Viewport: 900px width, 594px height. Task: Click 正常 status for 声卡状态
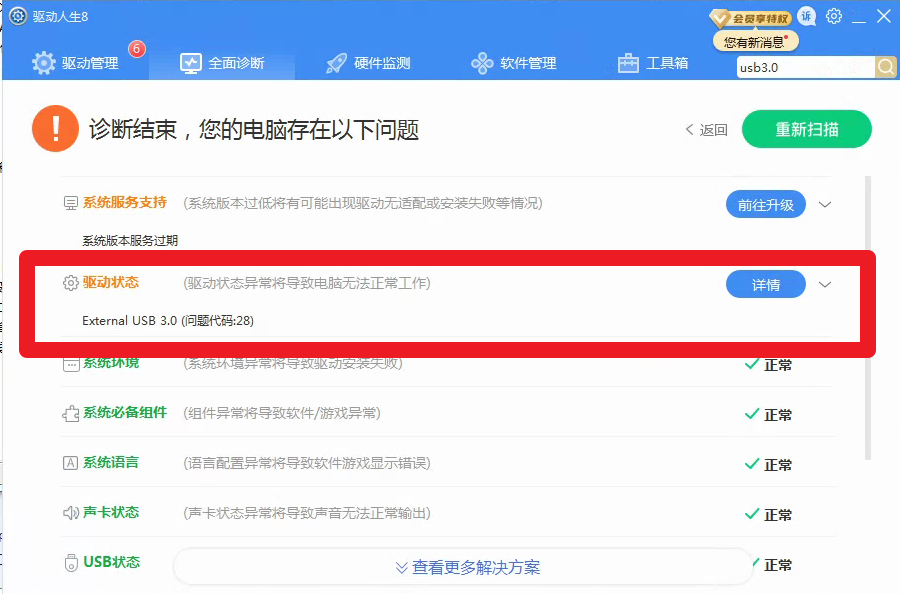[x=769, y=514]
